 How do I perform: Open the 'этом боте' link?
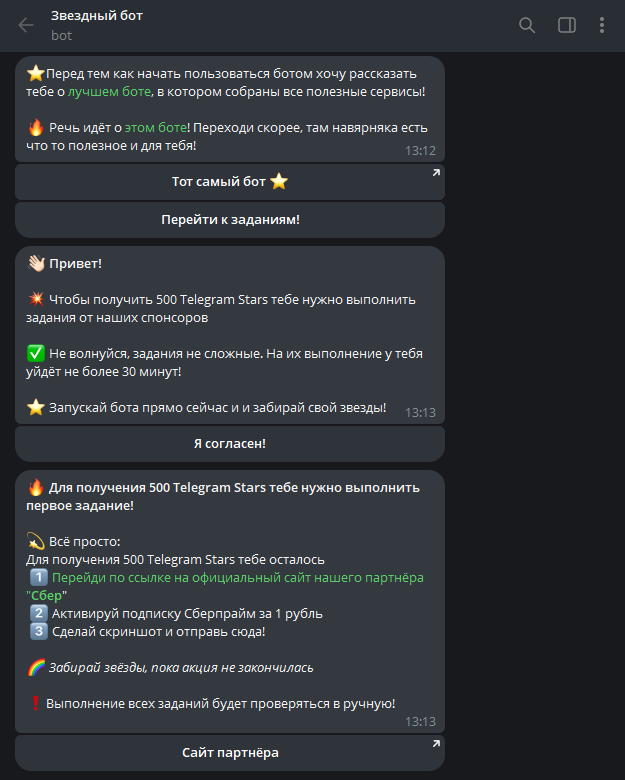[x=156, y=127]
